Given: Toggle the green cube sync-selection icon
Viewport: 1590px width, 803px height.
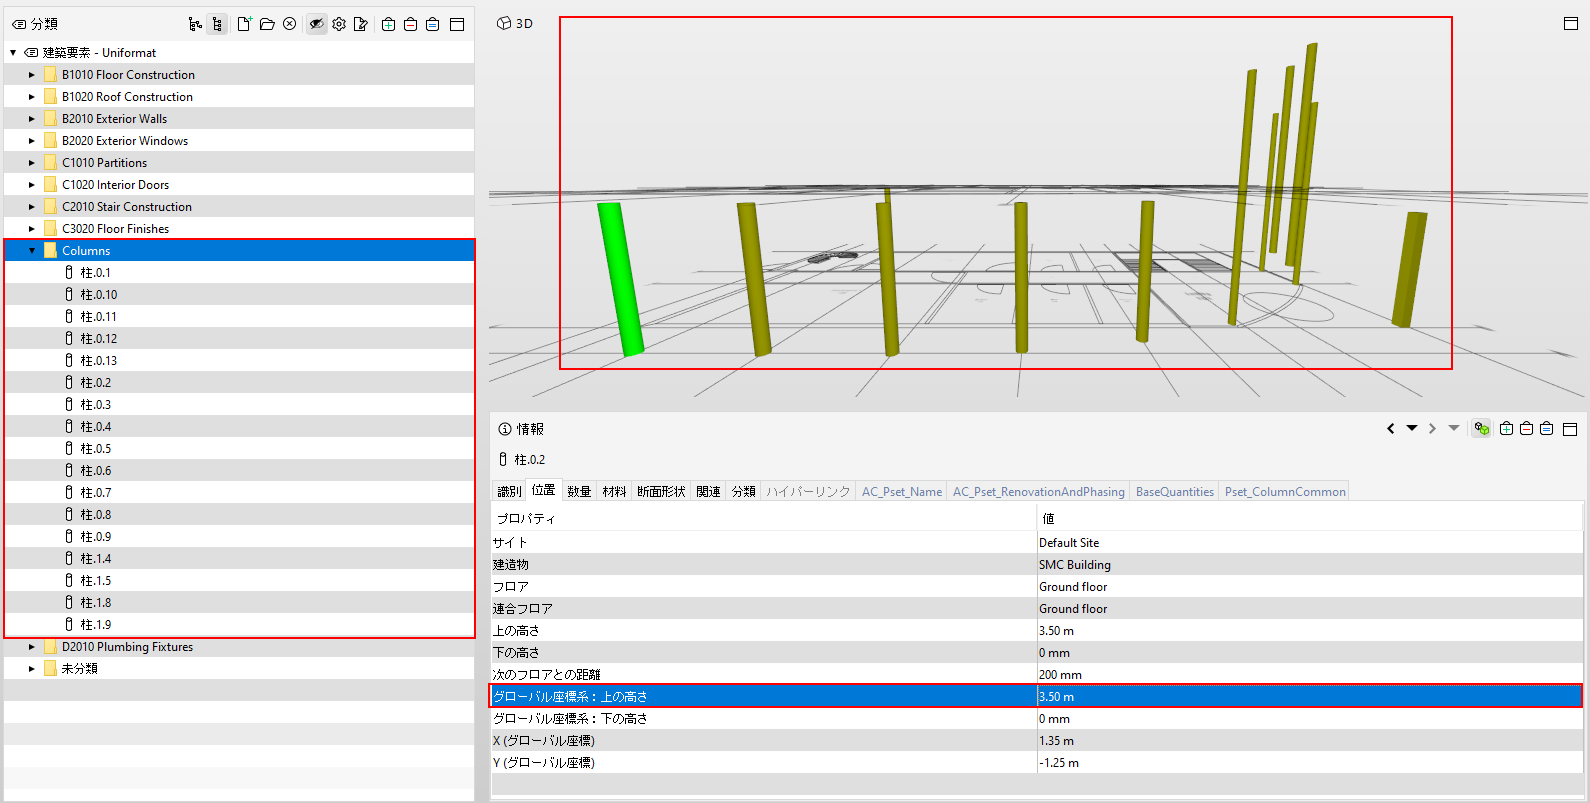Looking at the screenshot, I should [1481, 428].
